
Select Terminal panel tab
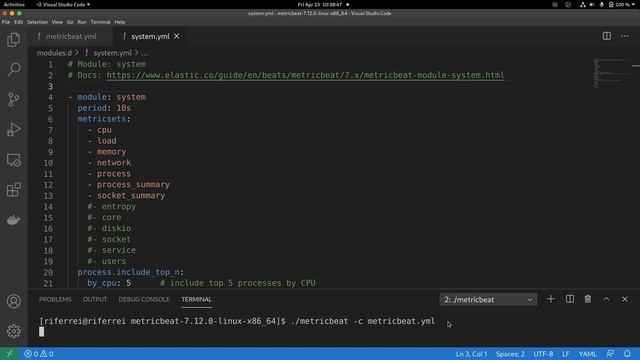(196, 299)
